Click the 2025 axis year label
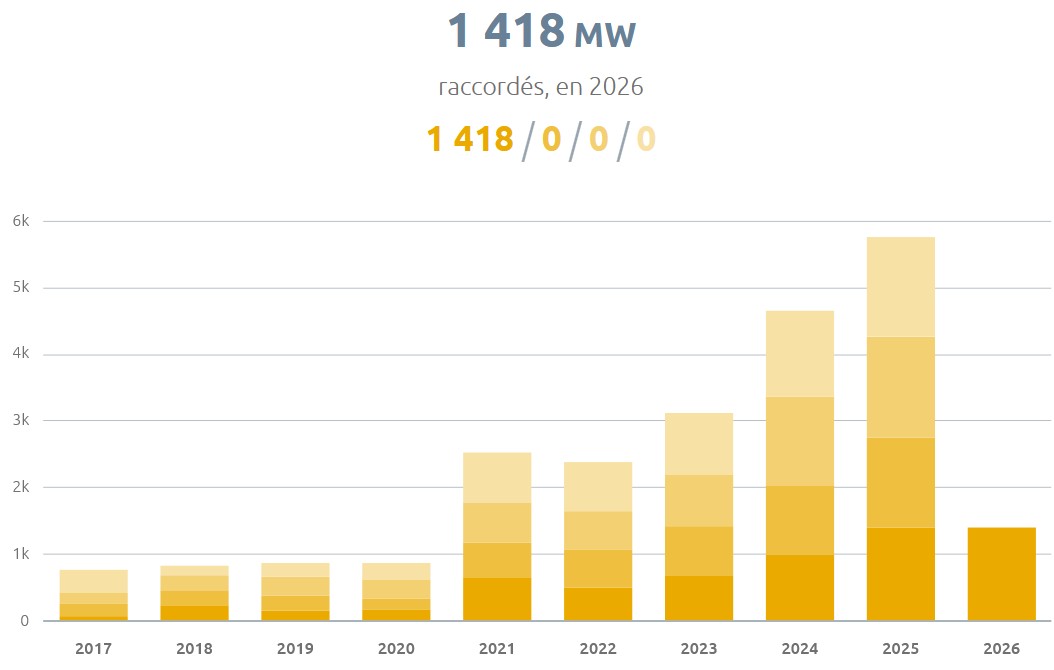Image resolution: width=1054 pixels, height=670 pixels. pos(900,649)
